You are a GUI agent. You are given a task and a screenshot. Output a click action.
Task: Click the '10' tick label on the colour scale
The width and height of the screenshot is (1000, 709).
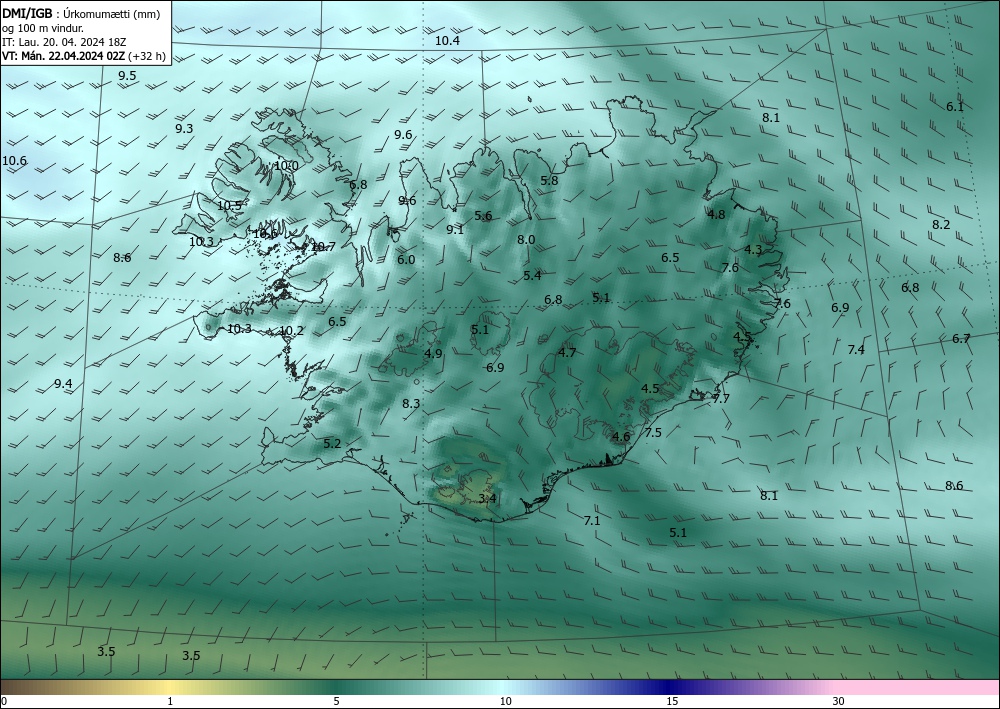point(505,701)
